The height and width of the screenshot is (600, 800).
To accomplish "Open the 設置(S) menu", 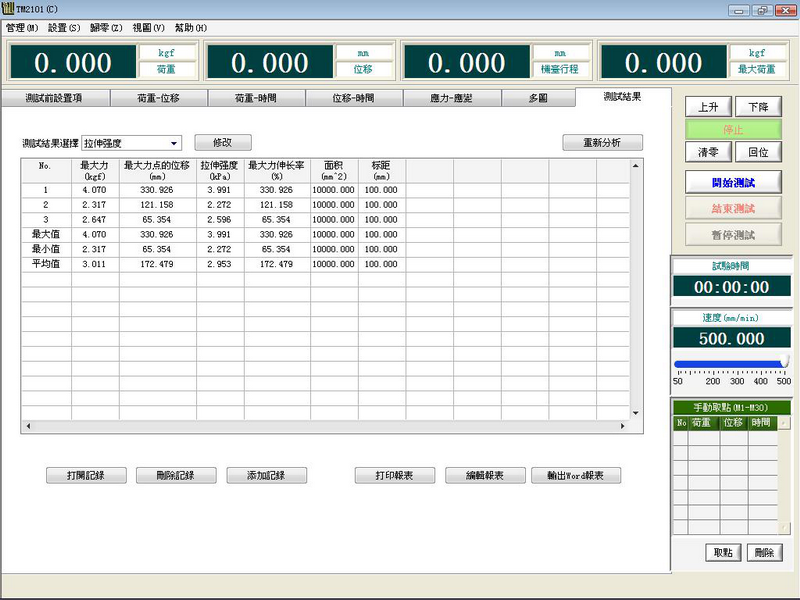I will (64, 28).
